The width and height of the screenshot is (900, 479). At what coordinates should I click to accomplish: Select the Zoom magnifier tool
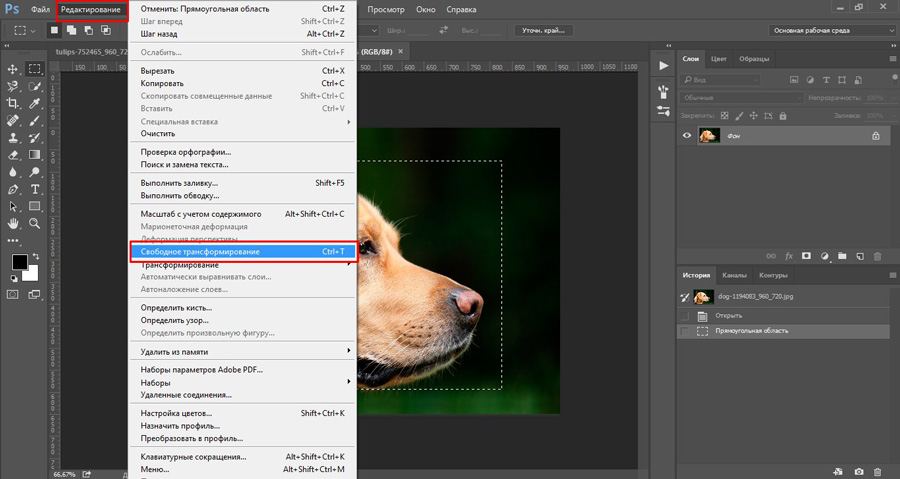[x=35, y=222]
